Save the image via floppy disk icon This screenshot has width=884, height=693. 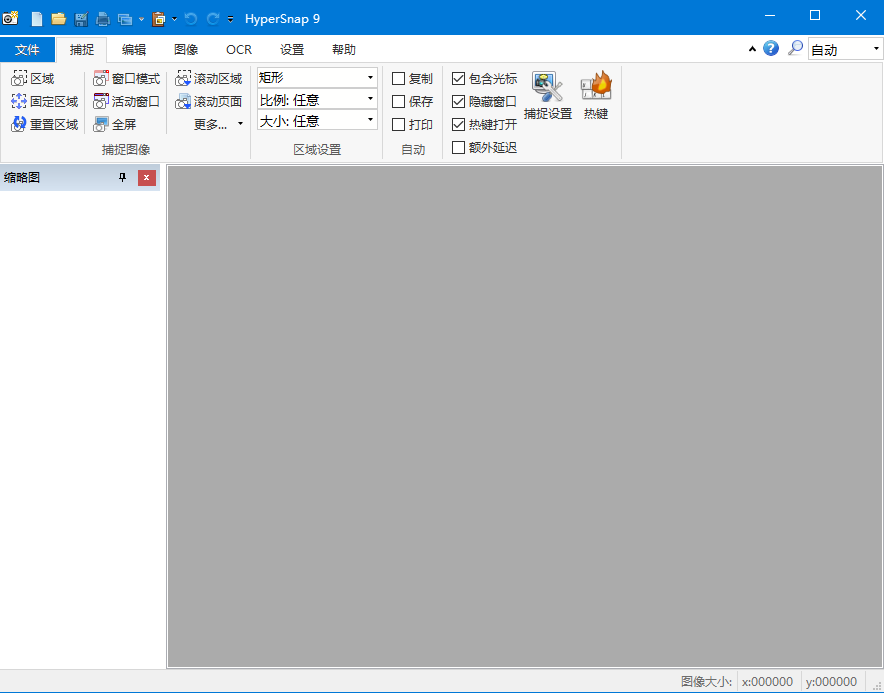(81, 19)
